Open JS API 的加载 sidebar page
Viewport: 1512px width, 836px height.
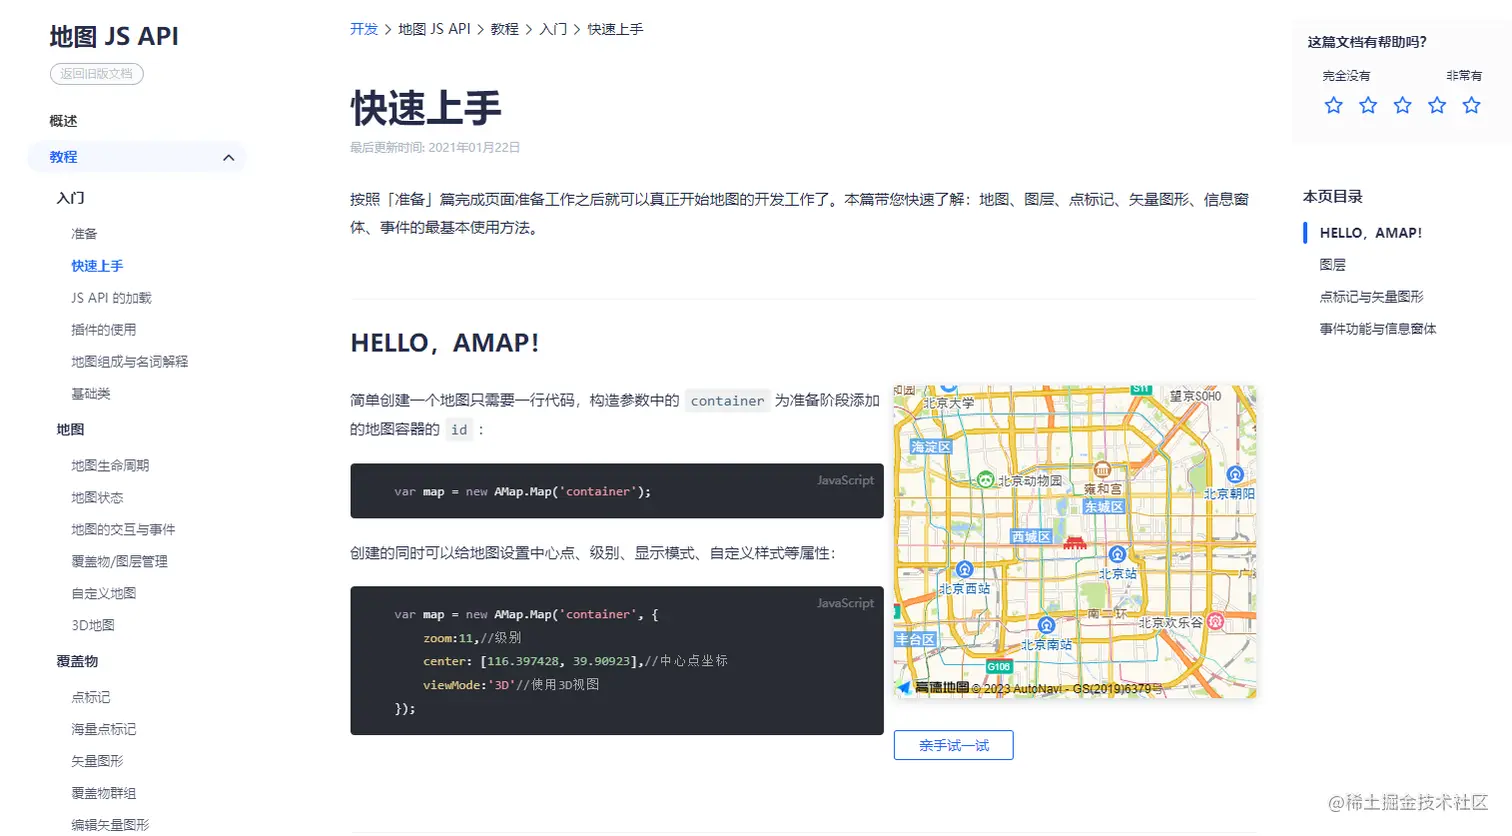[111, 298]
